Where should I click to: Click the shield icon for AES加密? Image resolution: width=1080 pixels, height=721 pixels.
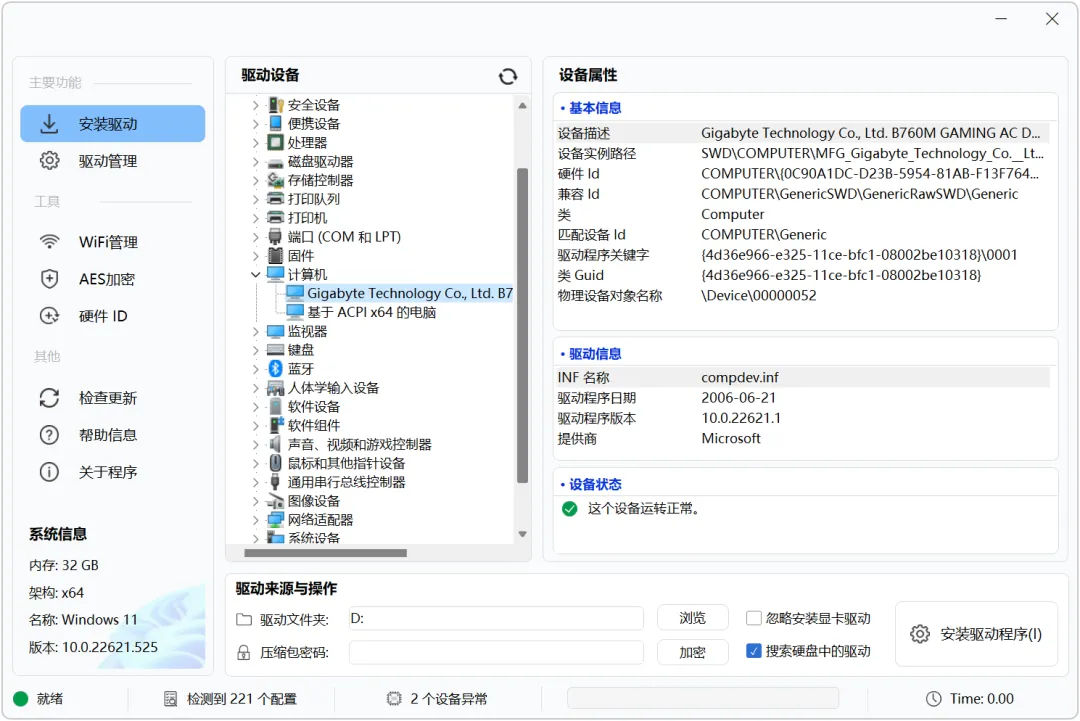(x=49, y=279)
